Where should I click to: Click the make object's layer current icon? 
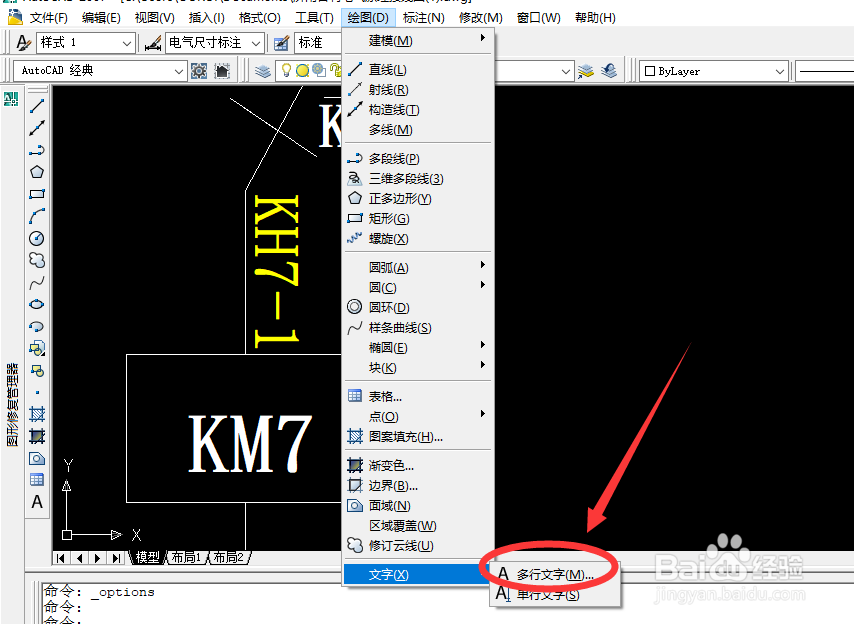coord(586,71)
